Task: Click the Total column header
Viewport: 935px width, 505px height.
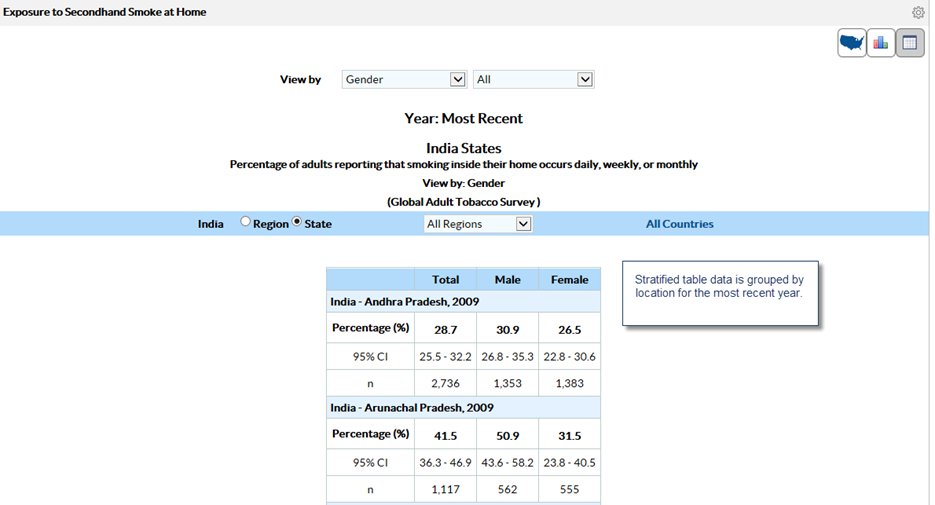Action: 445,280
